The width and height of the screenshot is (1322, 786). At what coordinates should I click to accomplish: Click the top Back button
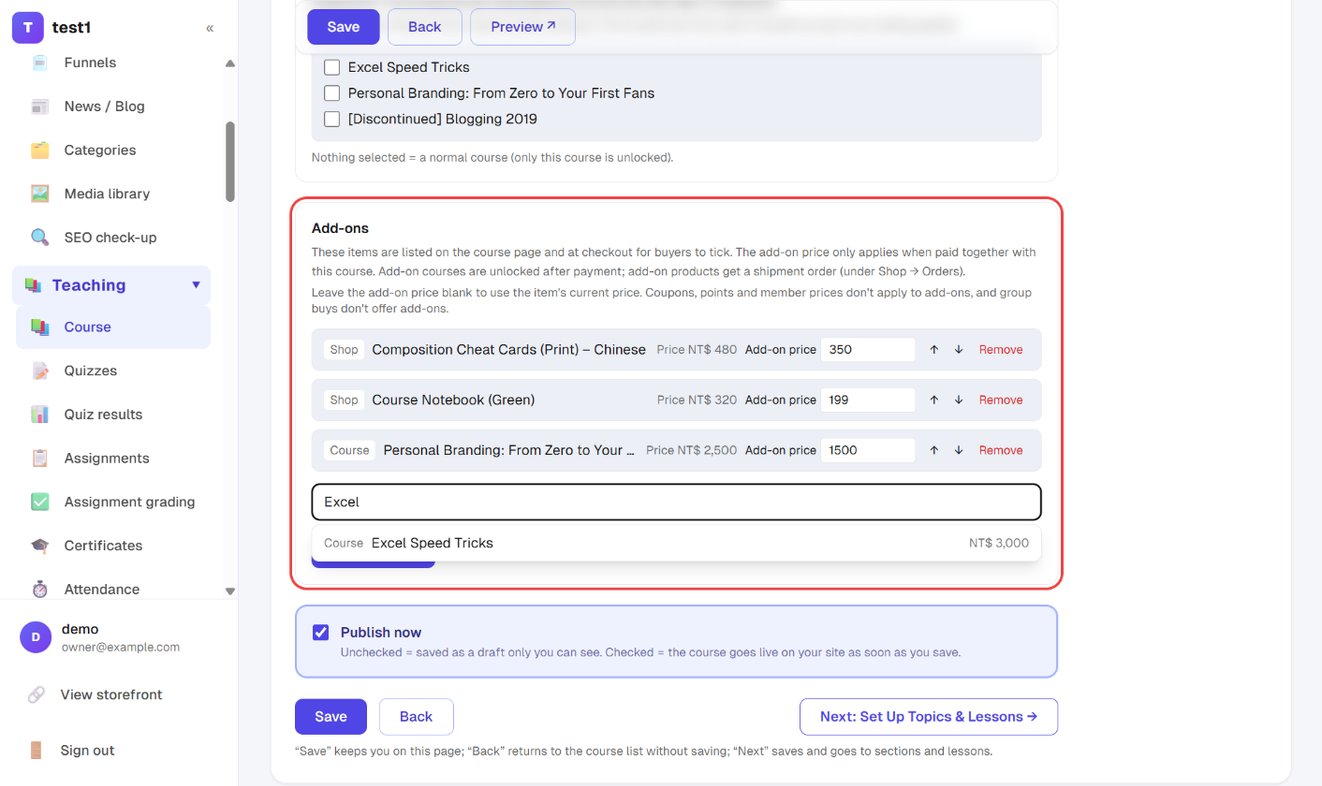coord(425,27)
